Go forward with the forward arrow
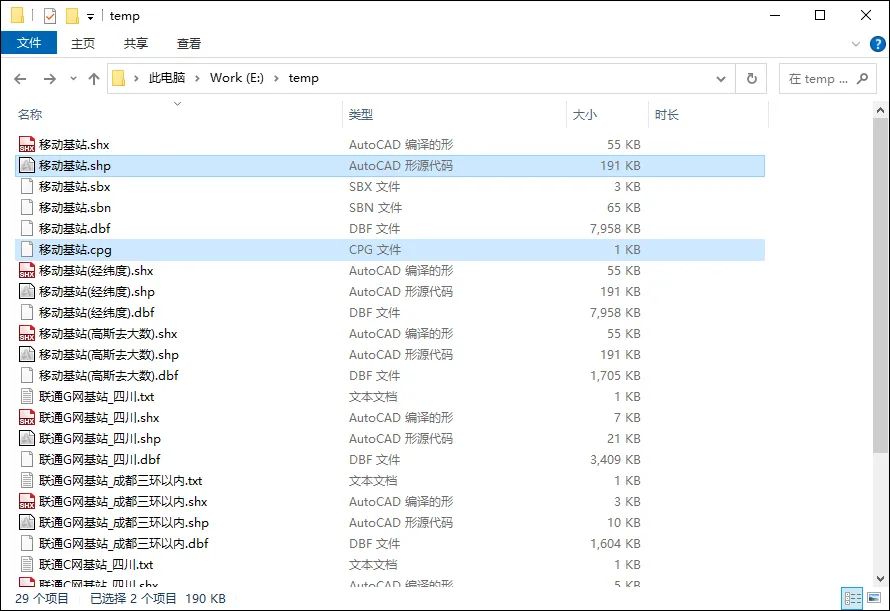 (50, 78)
